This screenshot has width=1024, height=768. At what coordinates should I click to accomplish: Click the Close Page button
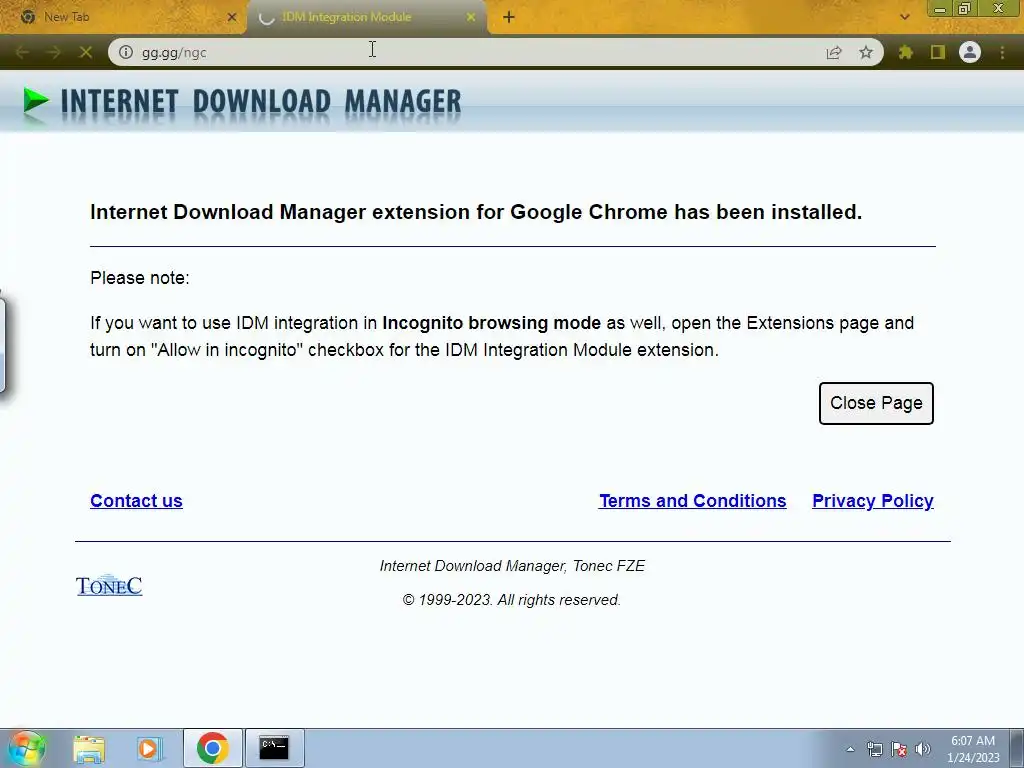coord(876,403)
